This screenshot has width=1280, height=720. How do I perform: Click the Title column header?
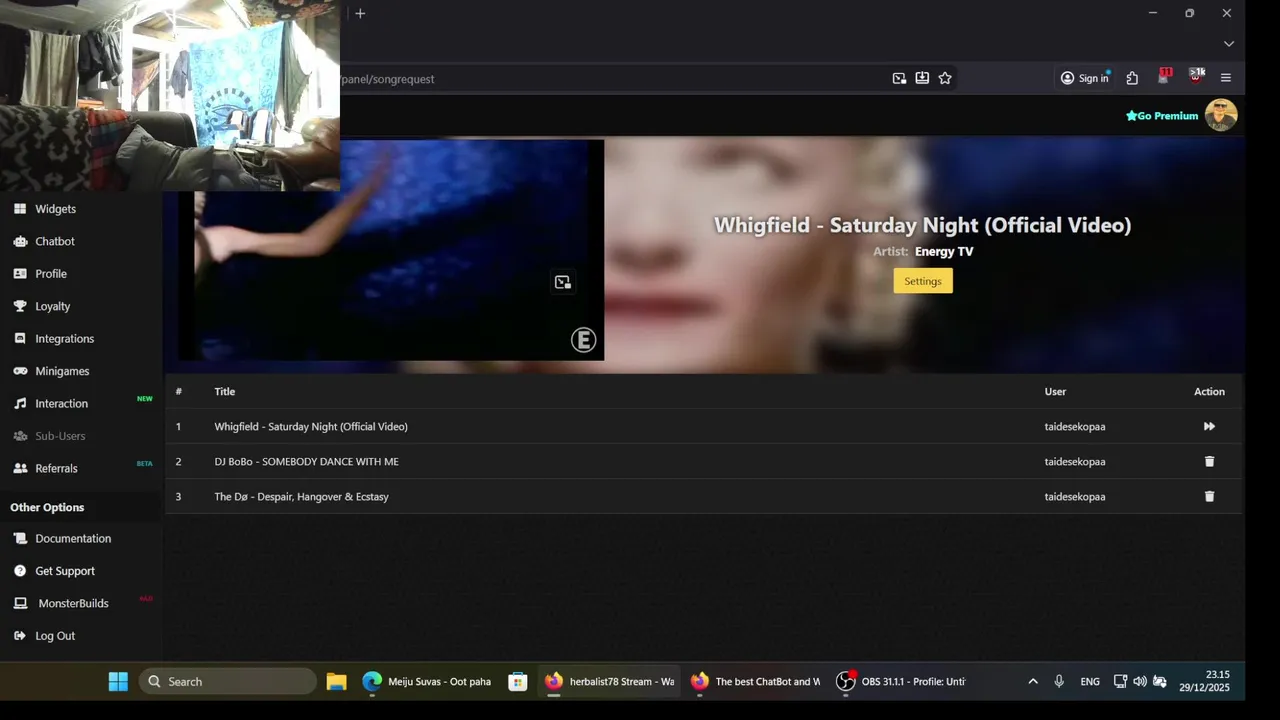[x=224, y=391]
